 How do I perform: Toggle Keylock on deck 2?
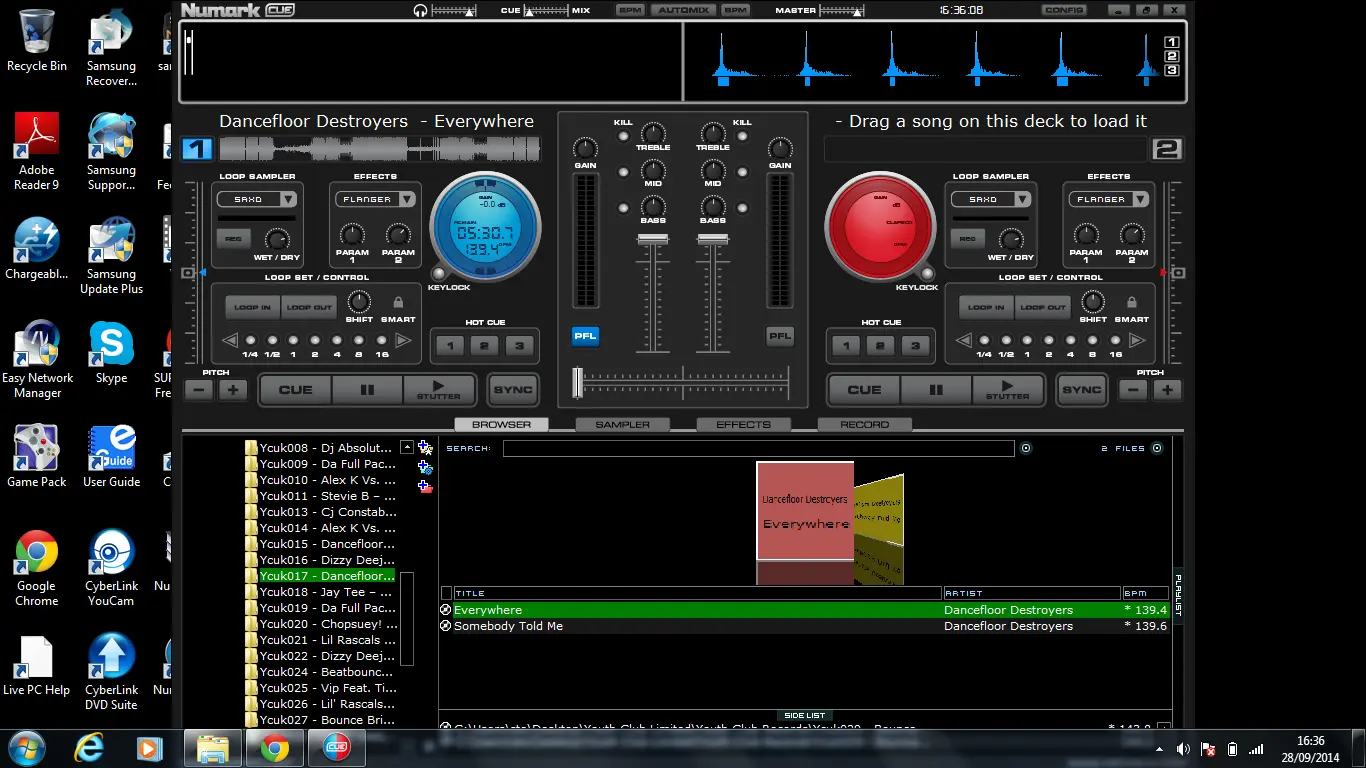[x=926, y=274]
